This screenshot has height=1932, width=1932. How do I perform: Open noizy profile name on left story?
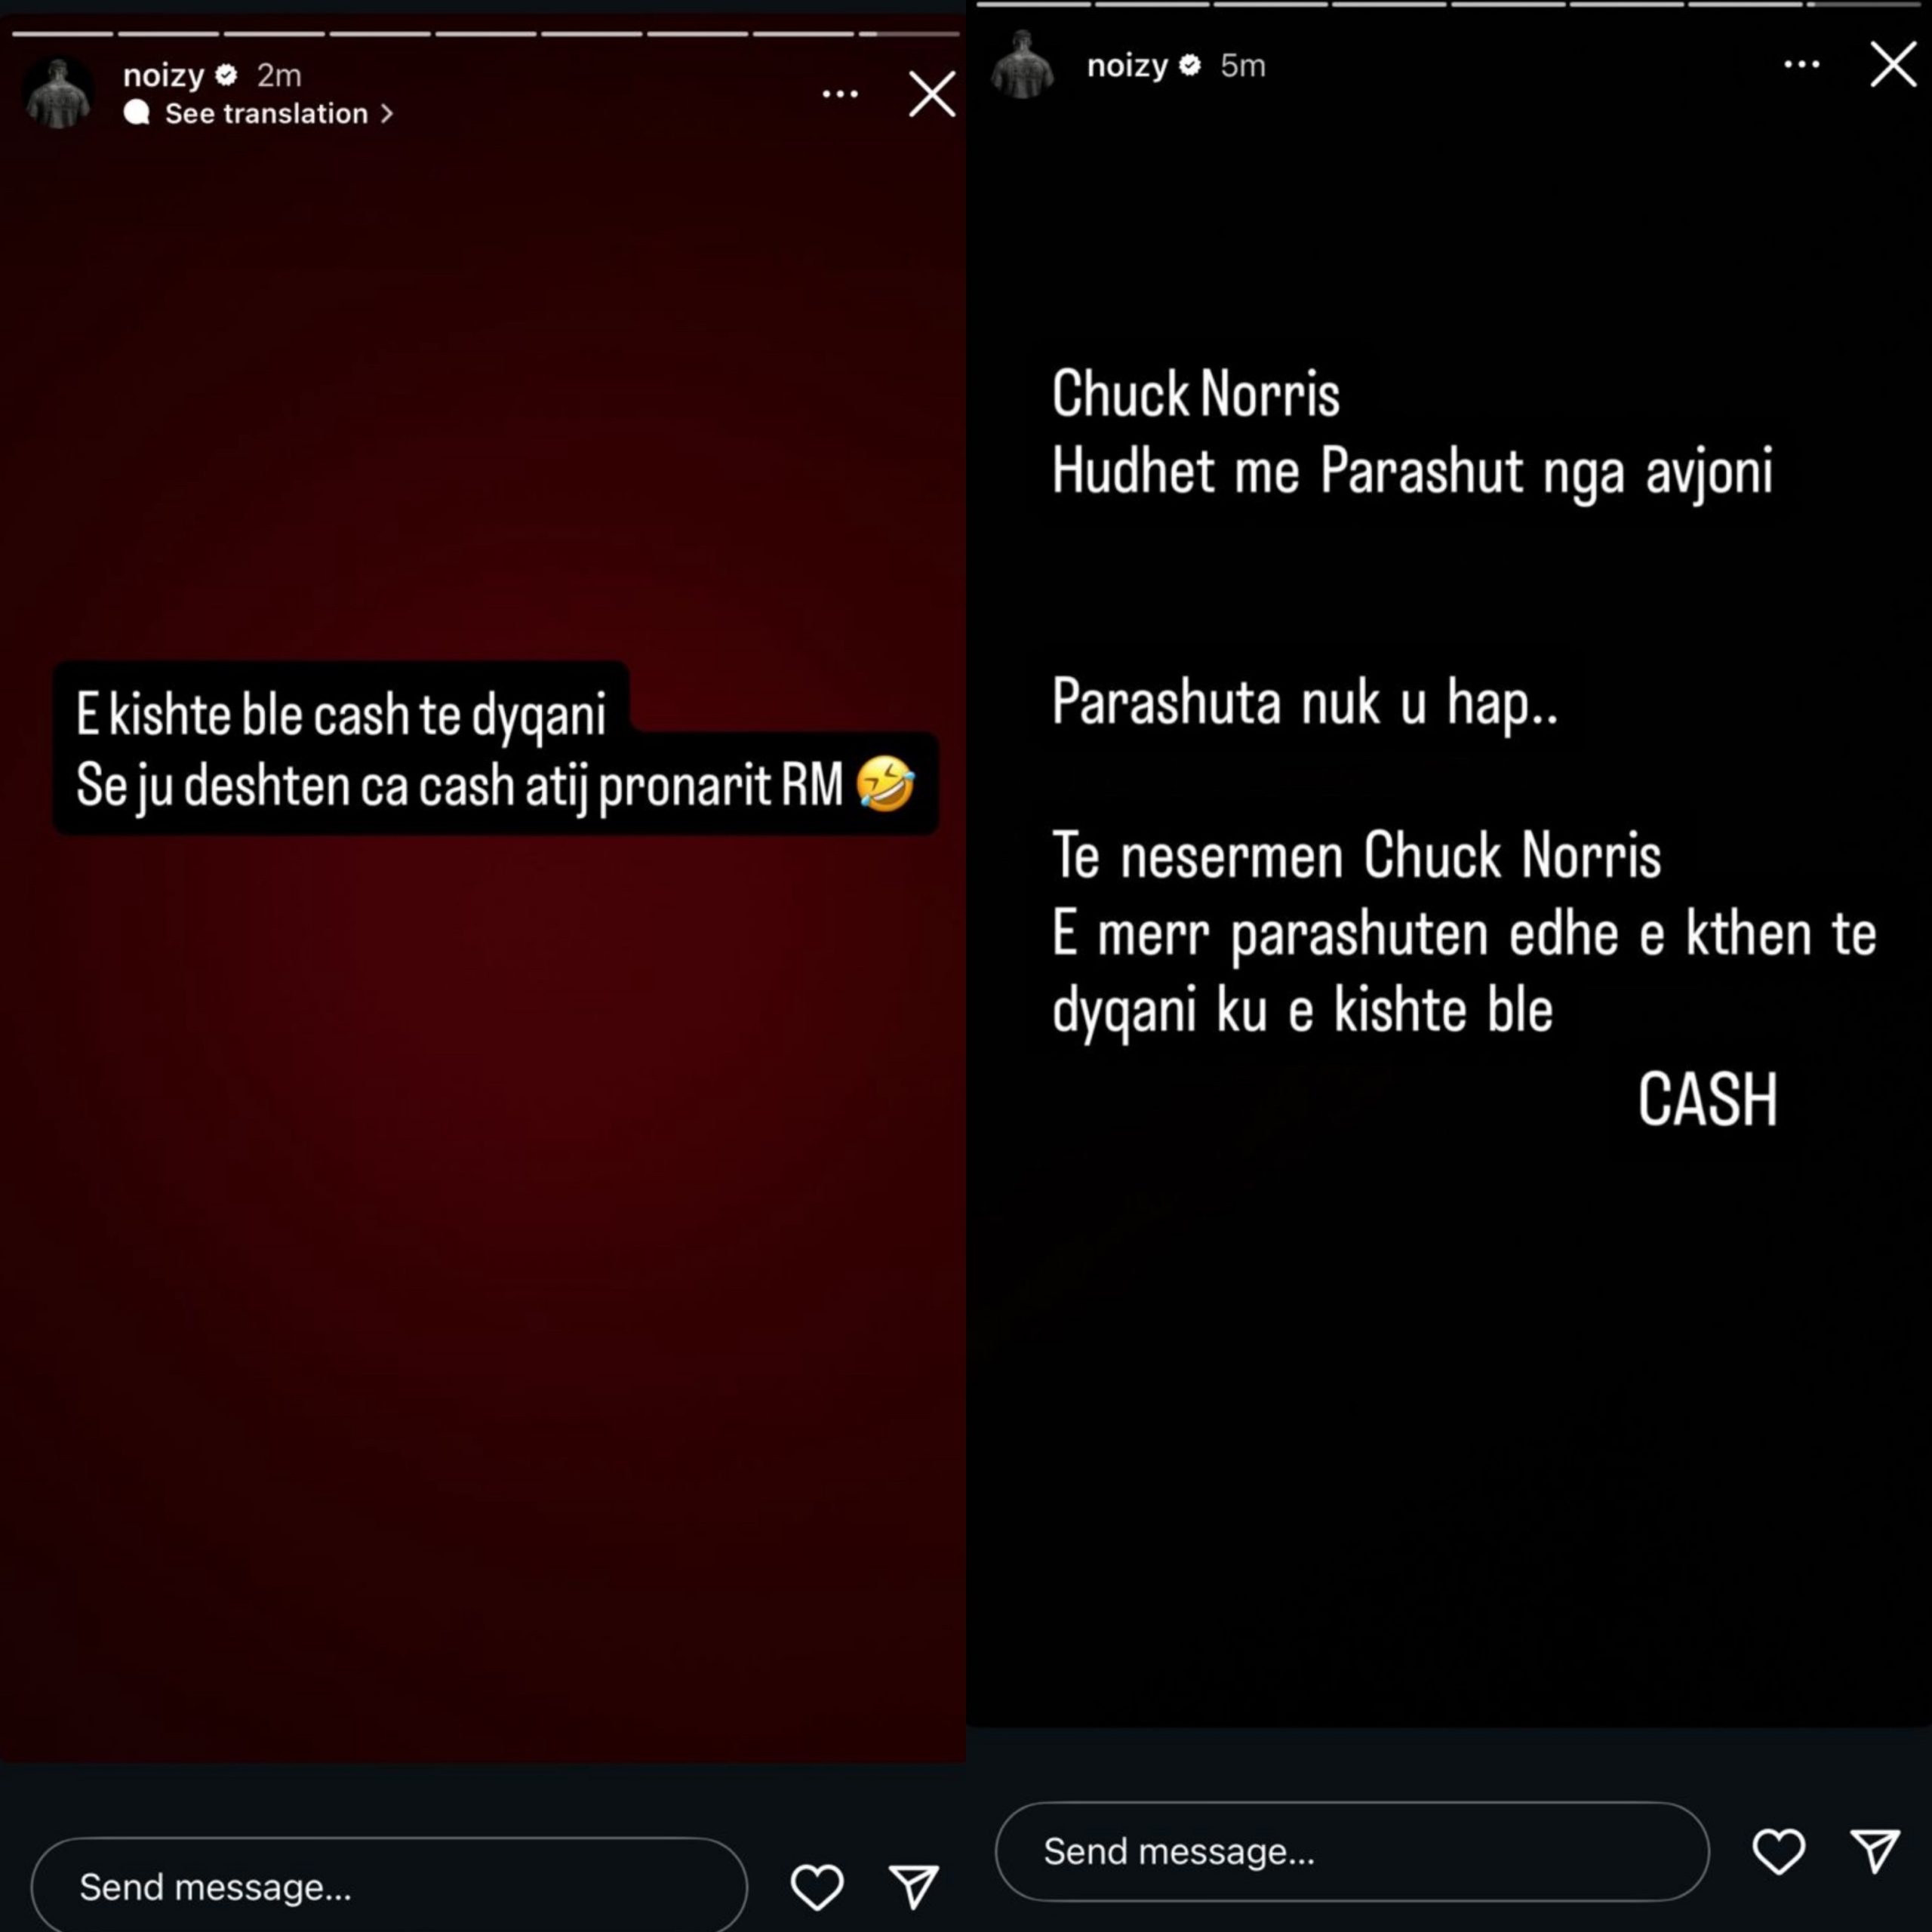[163, 75]
